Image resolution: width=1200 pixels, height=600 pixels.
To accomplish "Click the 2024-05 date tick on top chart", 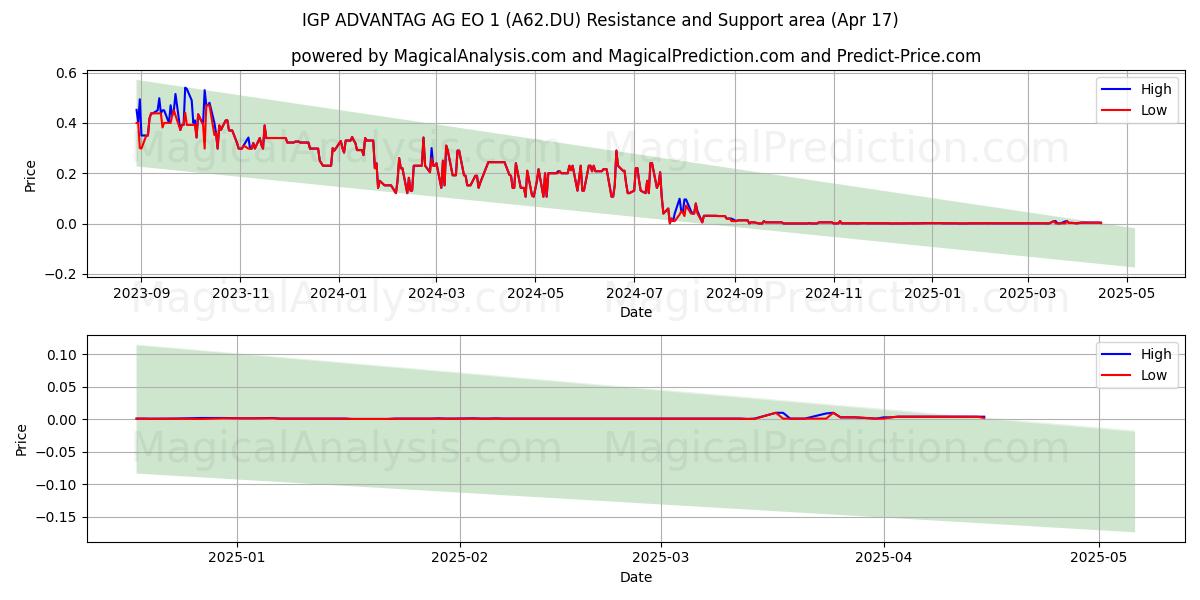I will click(535, 293).
